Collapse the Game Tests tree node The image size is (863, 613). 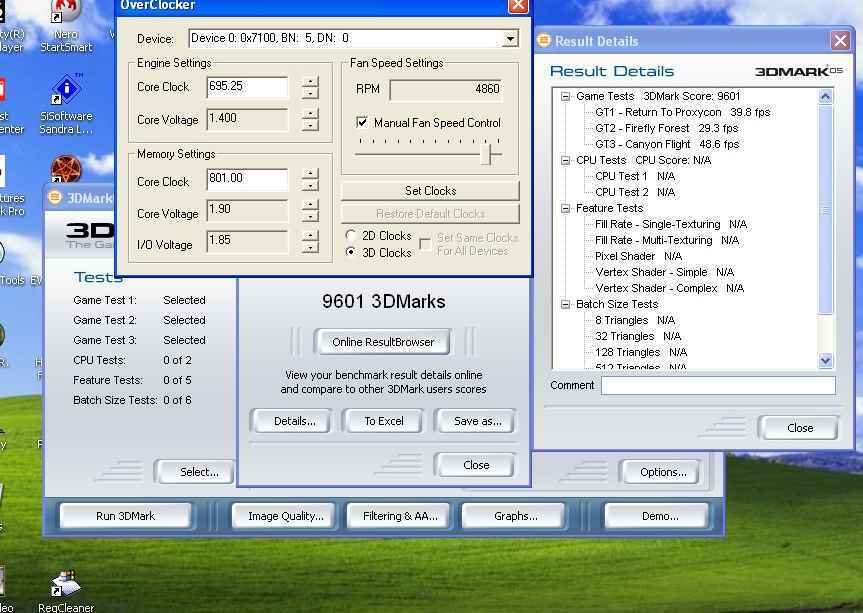(566, 97)
